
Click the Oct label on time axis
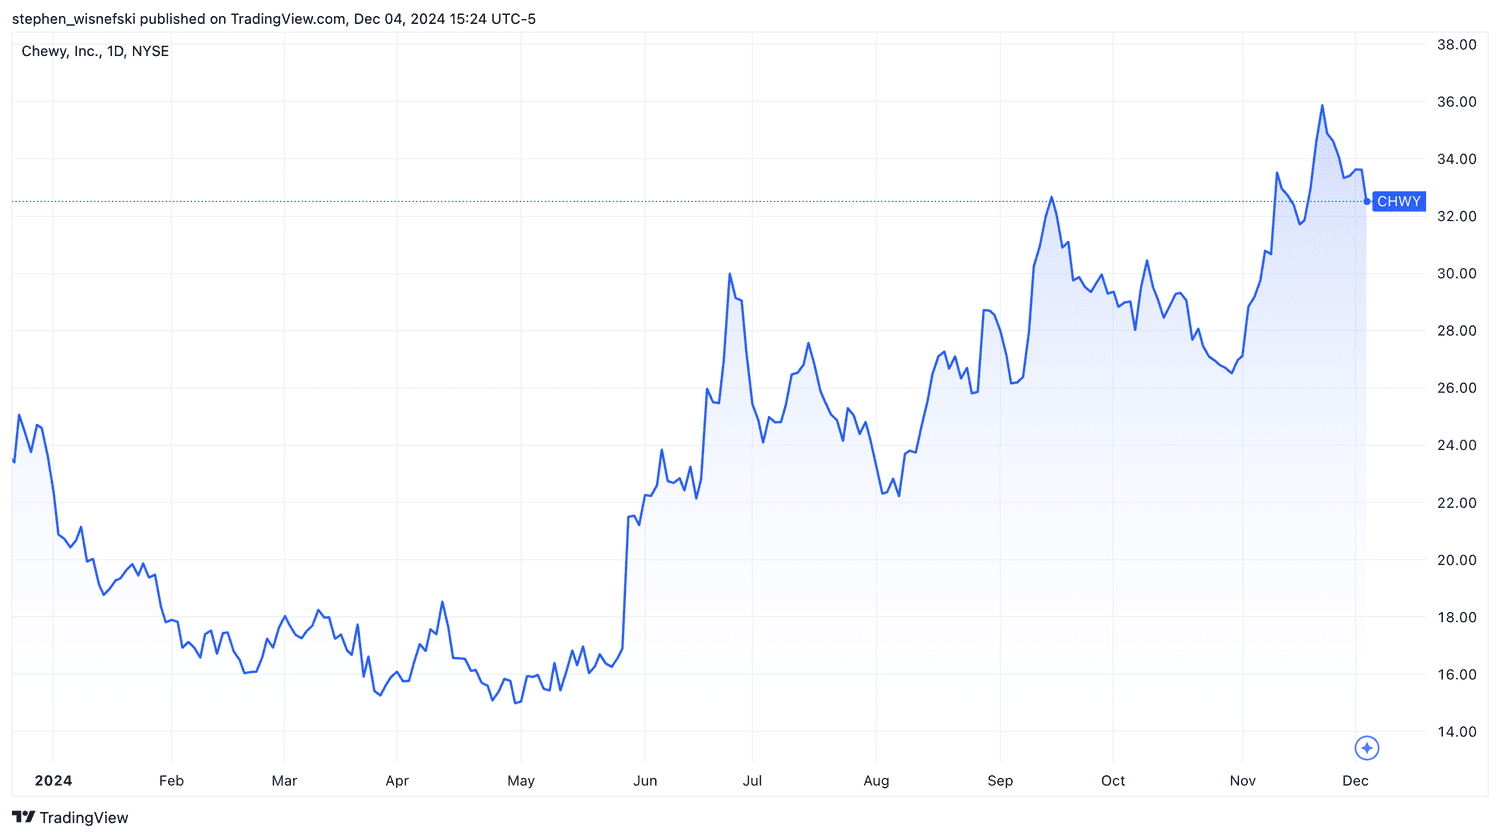point(1113,780)
